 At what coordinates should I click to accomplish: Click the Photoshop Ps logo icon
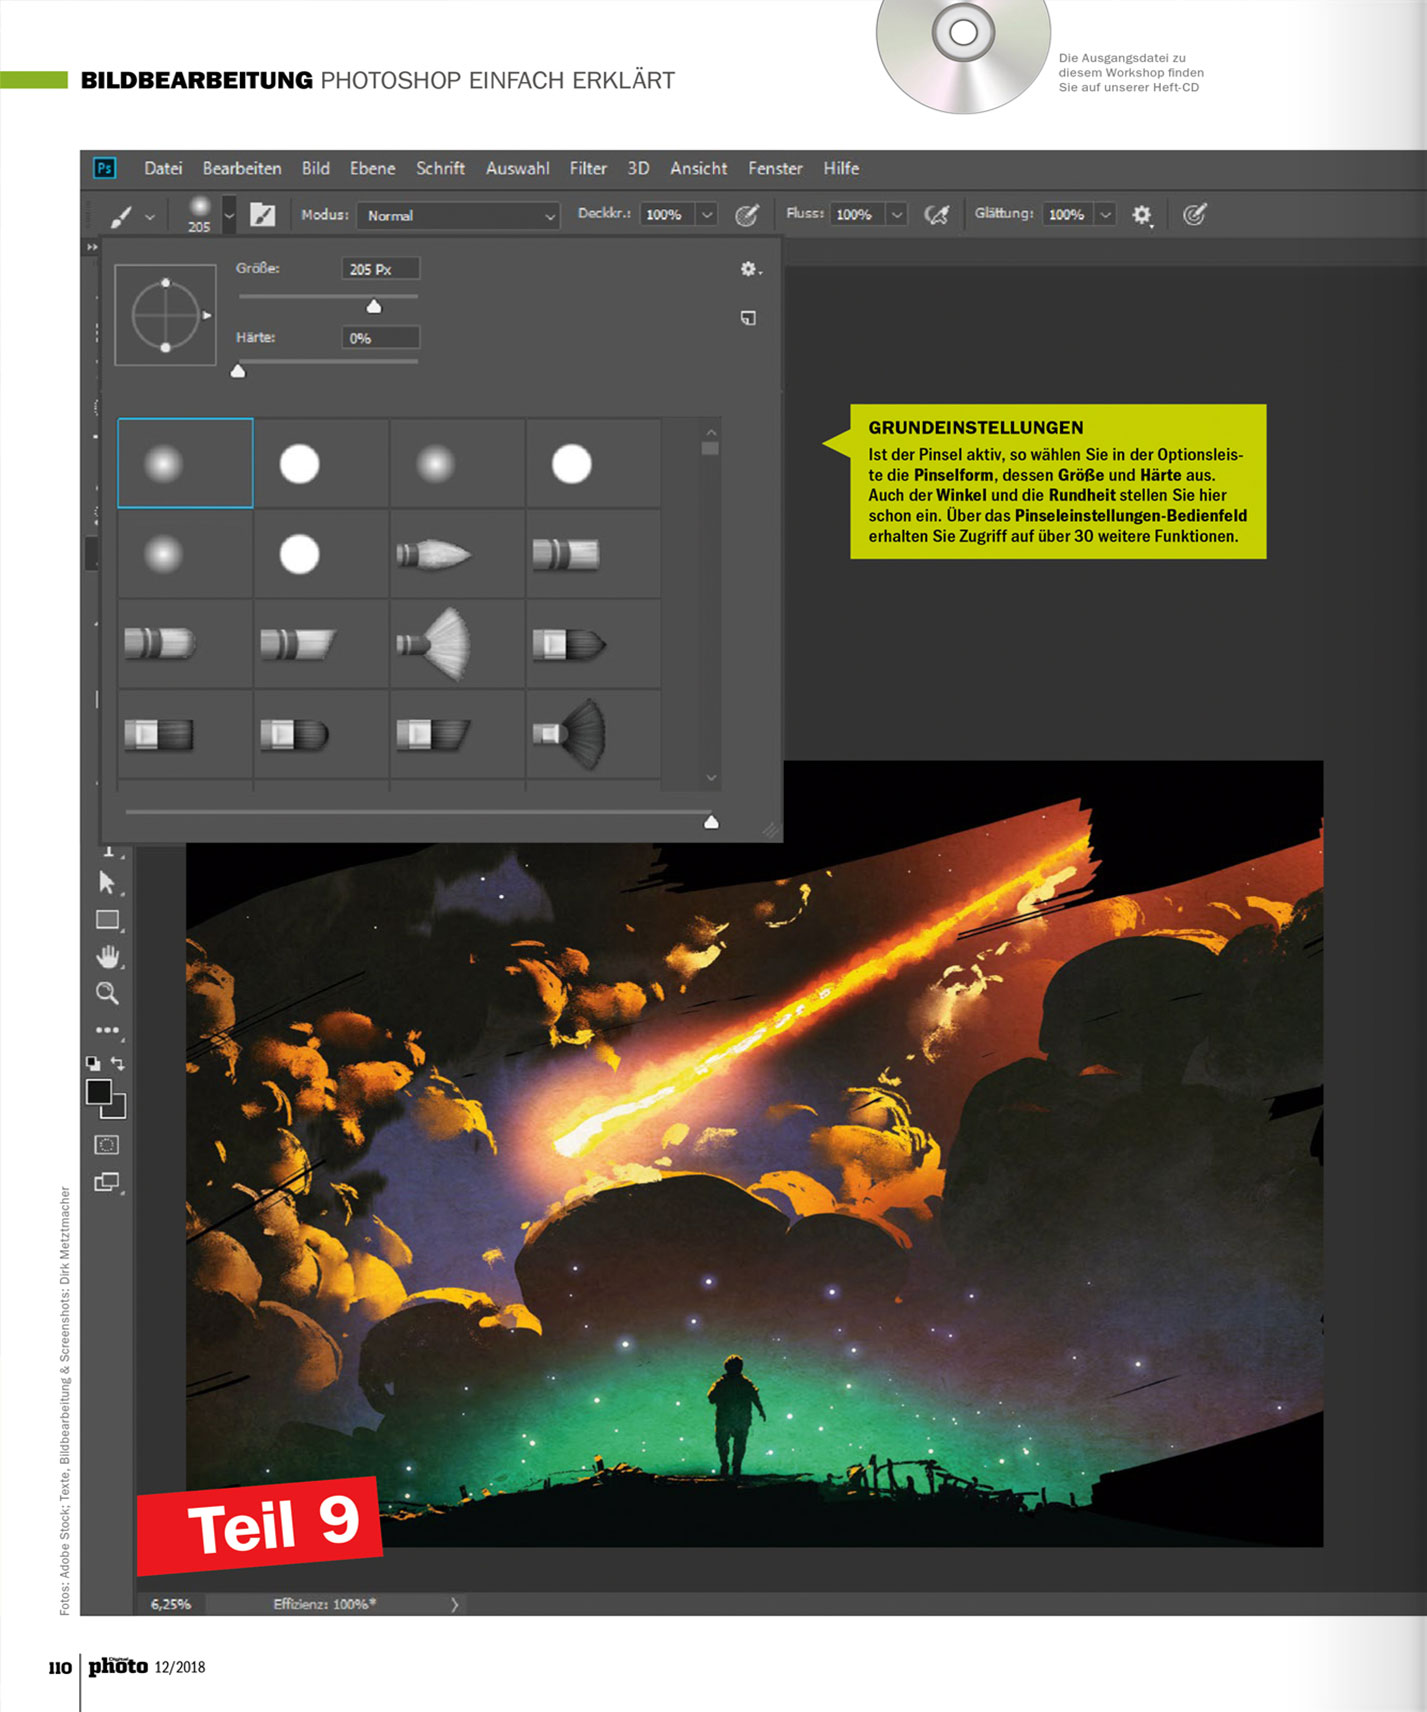coord(104,168)
